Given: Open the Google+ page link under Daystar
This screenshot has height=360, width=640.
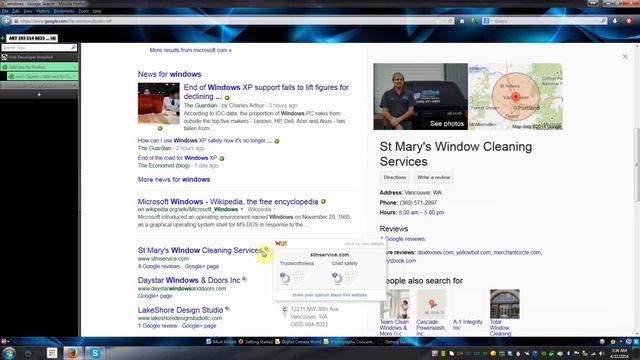Looking at the screenshot, I should click(x=155, y=296).
